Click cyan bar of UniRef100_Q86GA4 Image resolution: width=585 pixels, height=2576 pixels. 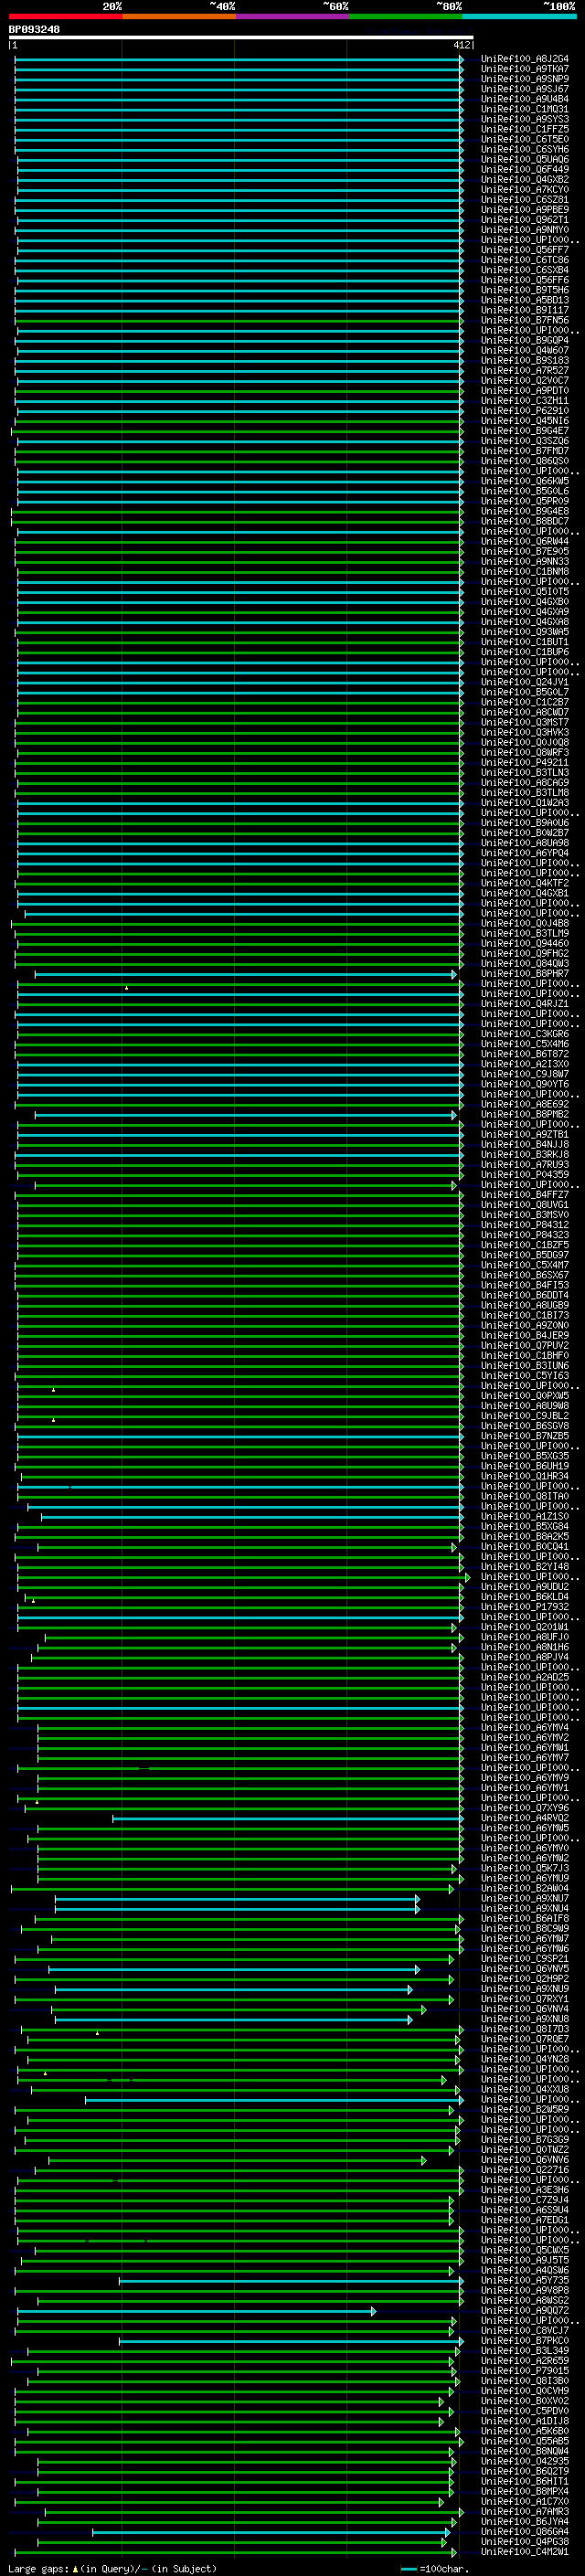click(270, 2531)
